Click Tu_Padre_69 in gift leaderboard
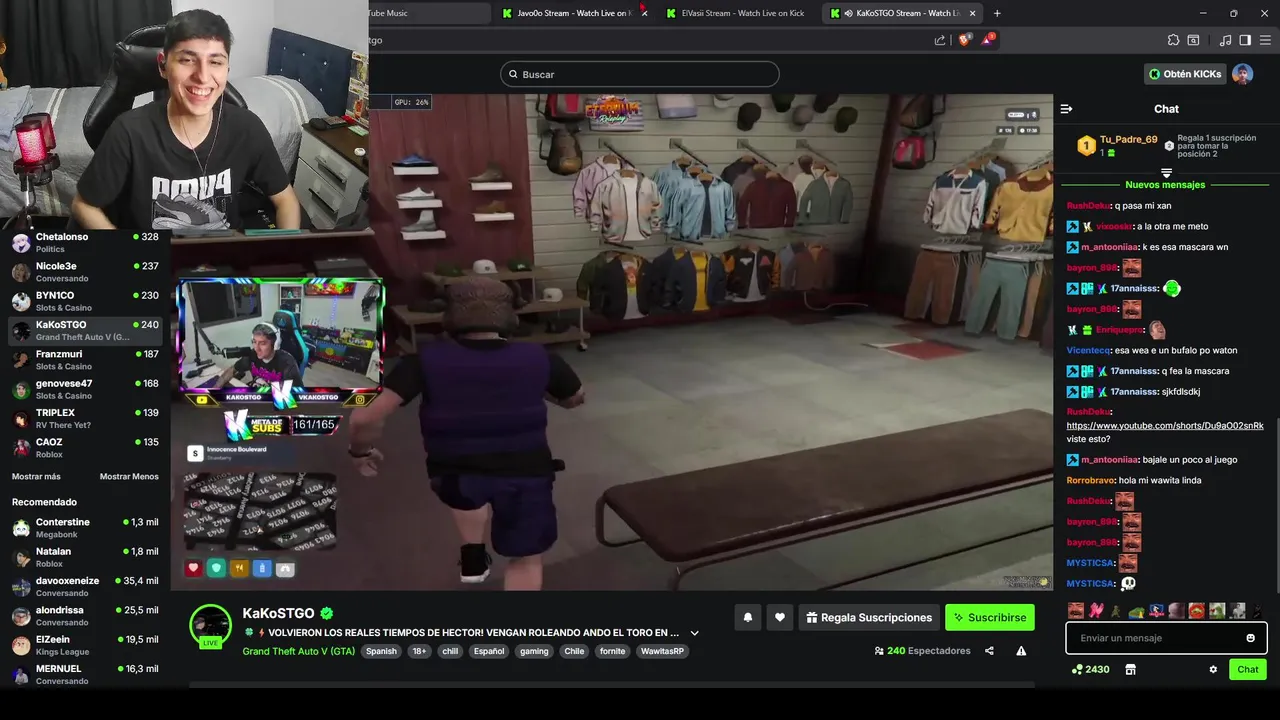Image resolution: width=1280 pixels, height=720 pixels. click(x=1128, y=140)
